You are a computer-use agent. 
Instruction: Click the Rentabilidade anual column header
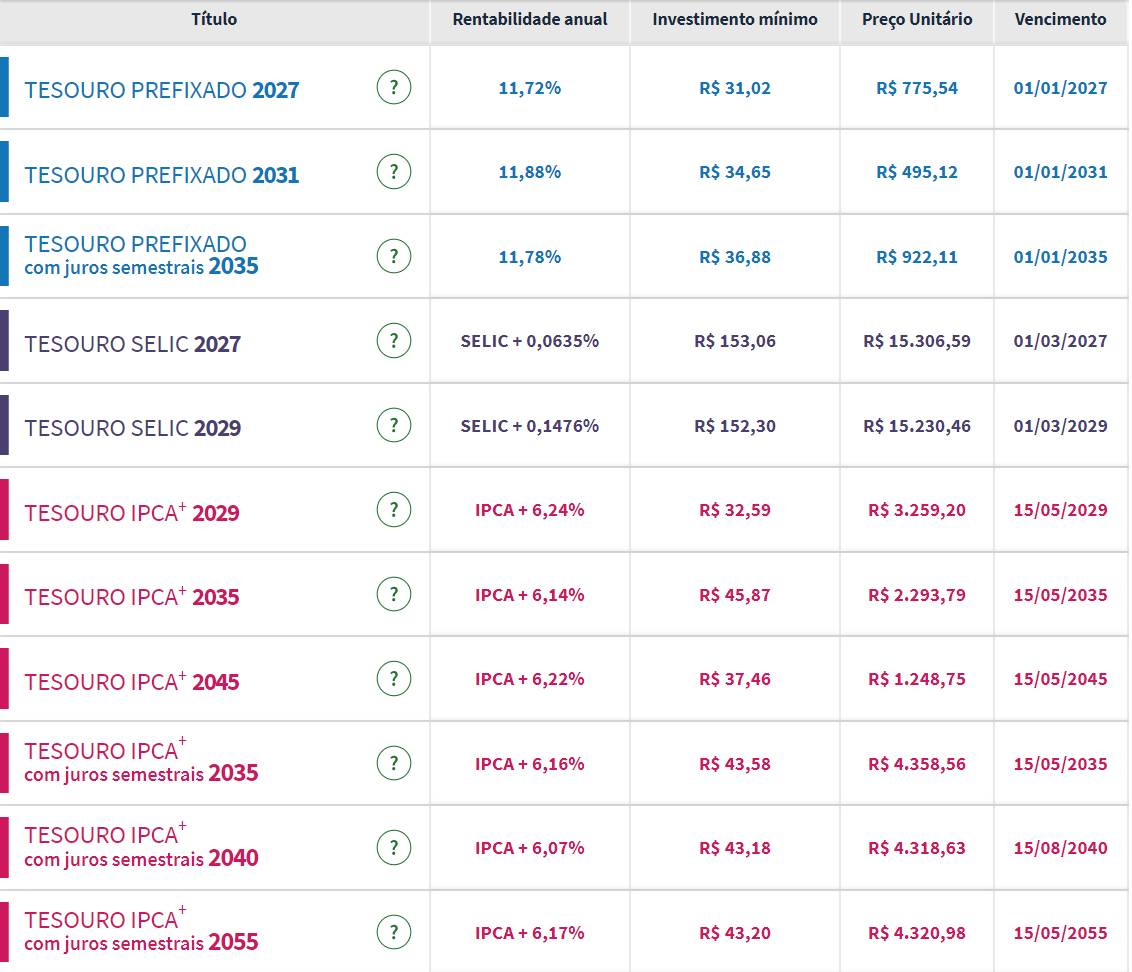pos(530,20)
